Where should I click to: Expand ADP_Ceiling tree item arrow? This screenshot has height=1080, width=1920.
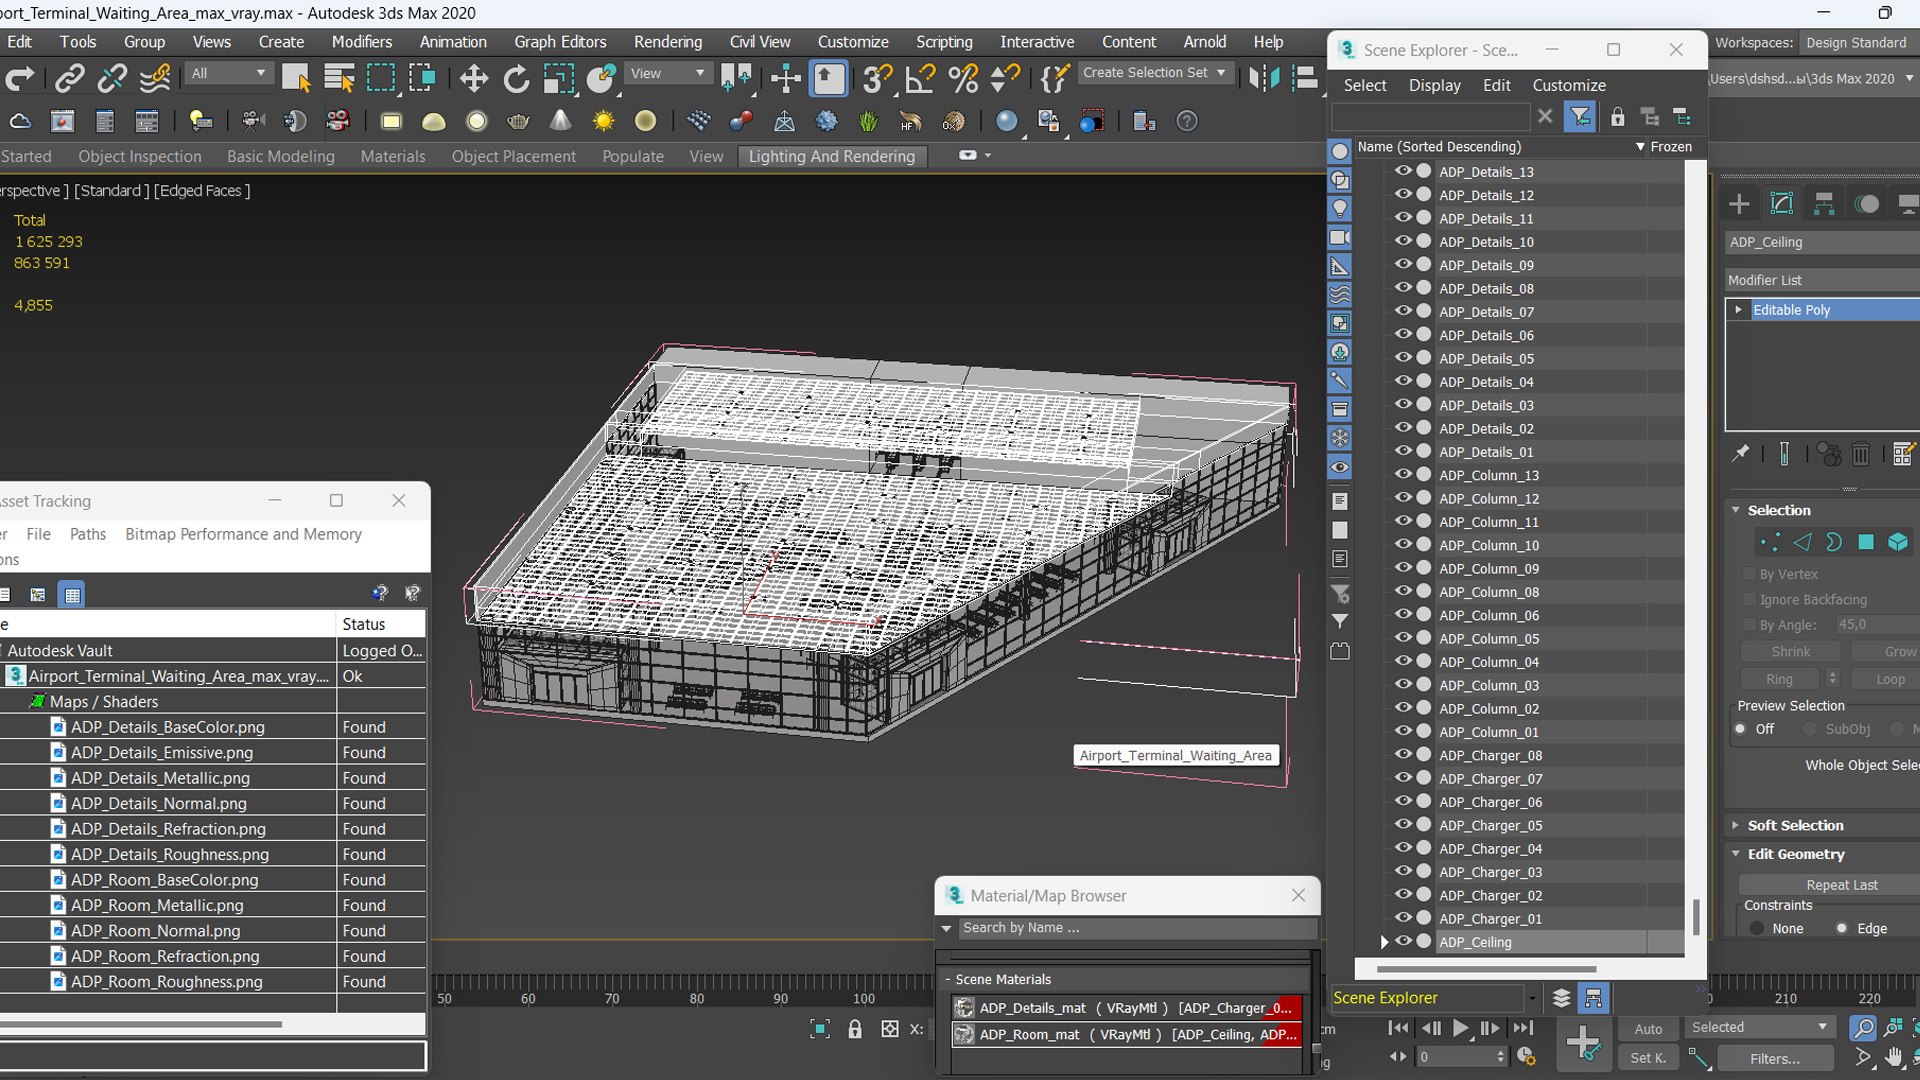pyautogui.click(x=1384, y=942)
